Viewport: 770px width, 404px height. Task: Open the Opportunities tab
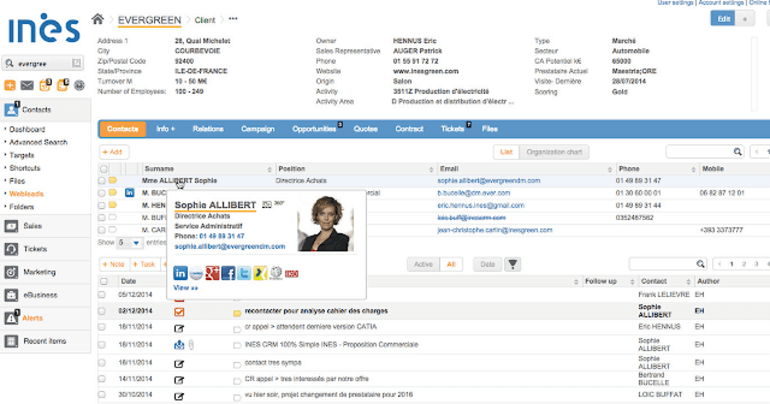[314, 129]
